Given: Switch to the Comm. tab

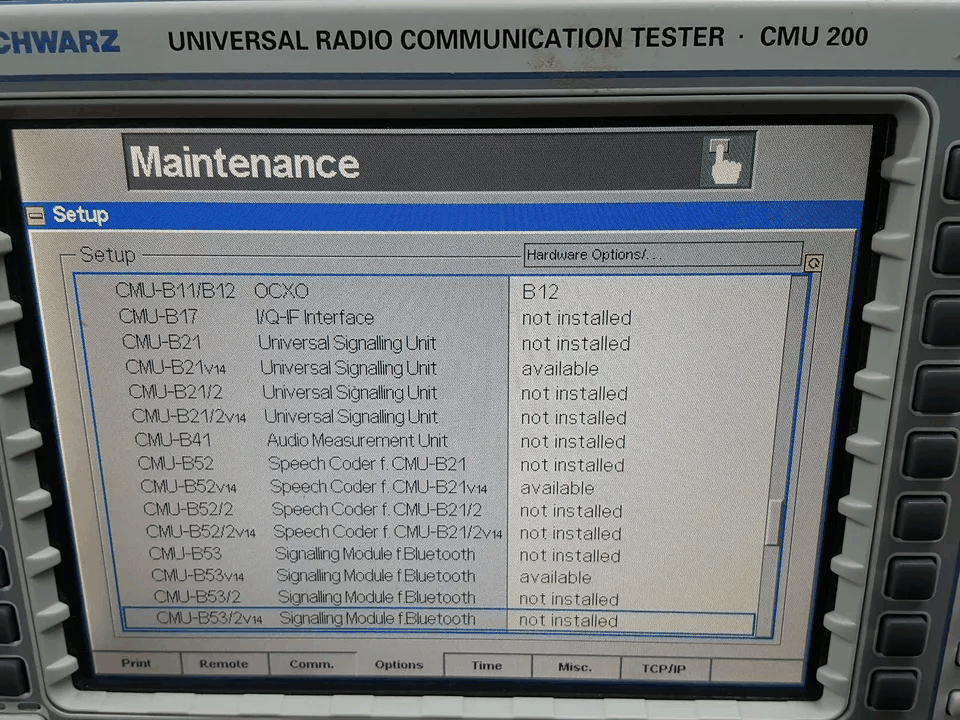Looking at the screenshot, I should (312, 664).
